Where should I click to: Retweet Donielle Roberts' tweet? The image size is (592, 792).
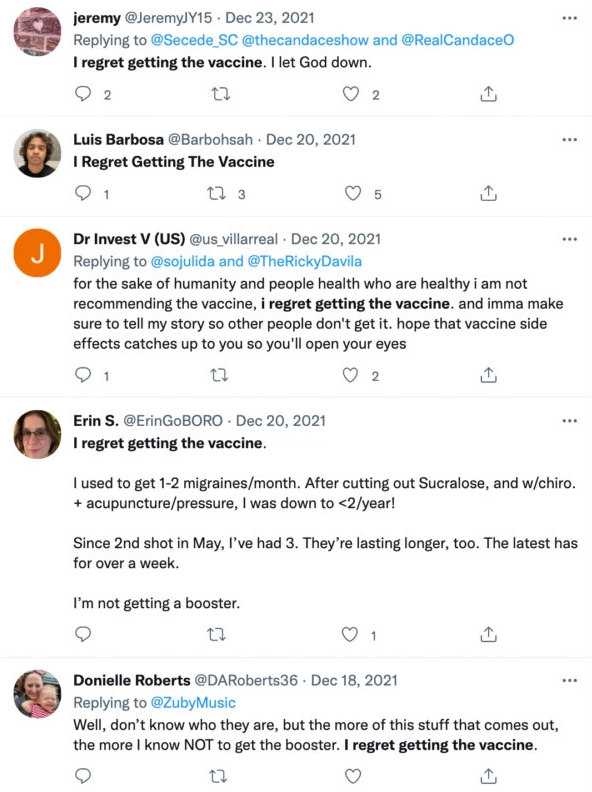tap(218, 776)
